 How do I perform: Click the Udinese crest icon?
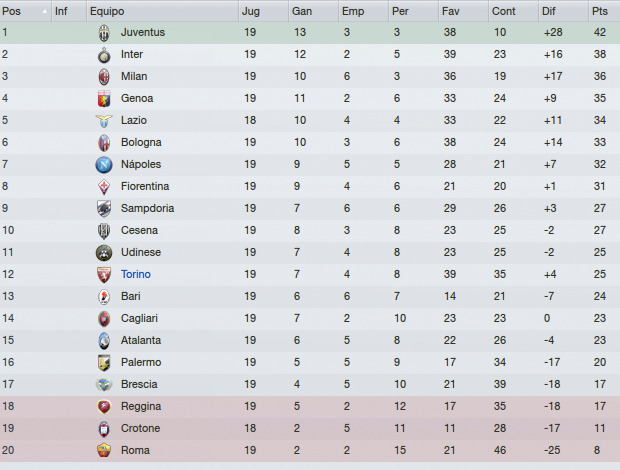click(x=104, y=253)
